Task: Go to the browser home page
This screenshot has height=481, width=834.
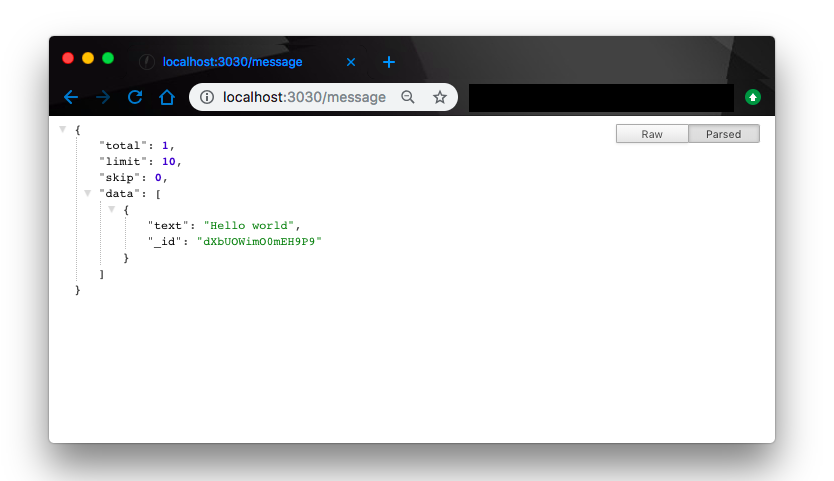Action: point(167,97)
